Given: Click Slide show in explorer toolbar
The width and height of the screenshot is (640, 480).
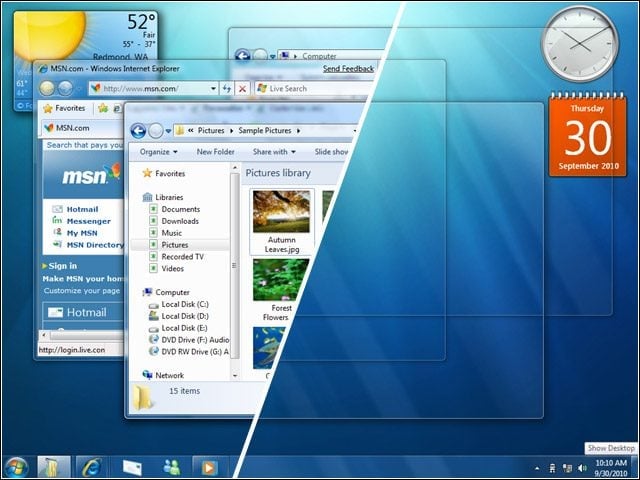Looking at the screenshot, I should coord(331,152).
